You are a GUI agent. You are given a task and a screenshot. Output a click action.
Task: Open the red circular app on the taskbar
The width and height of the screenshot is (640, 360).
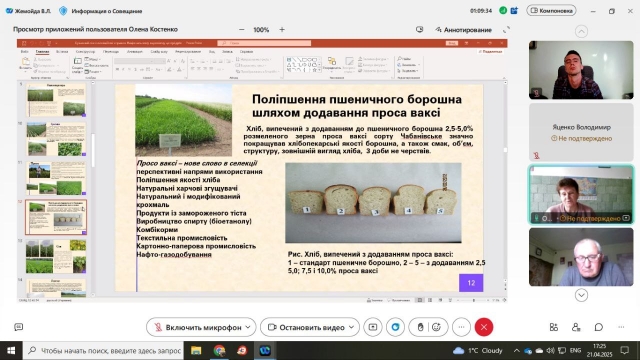pyautogui.click(x=242, y=351)
